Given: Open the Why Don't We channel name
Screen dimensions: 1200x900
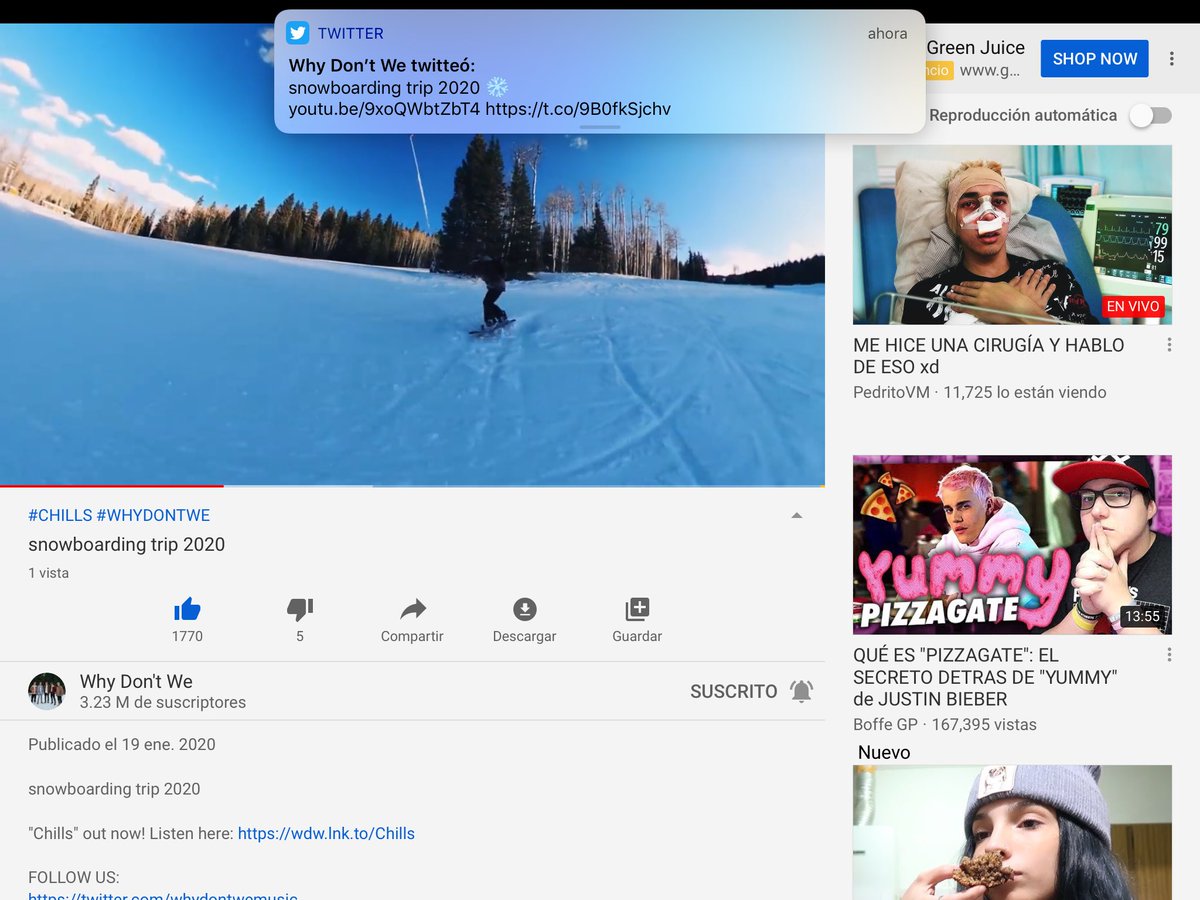Looking at the screenshot, I should coord(136,681).
